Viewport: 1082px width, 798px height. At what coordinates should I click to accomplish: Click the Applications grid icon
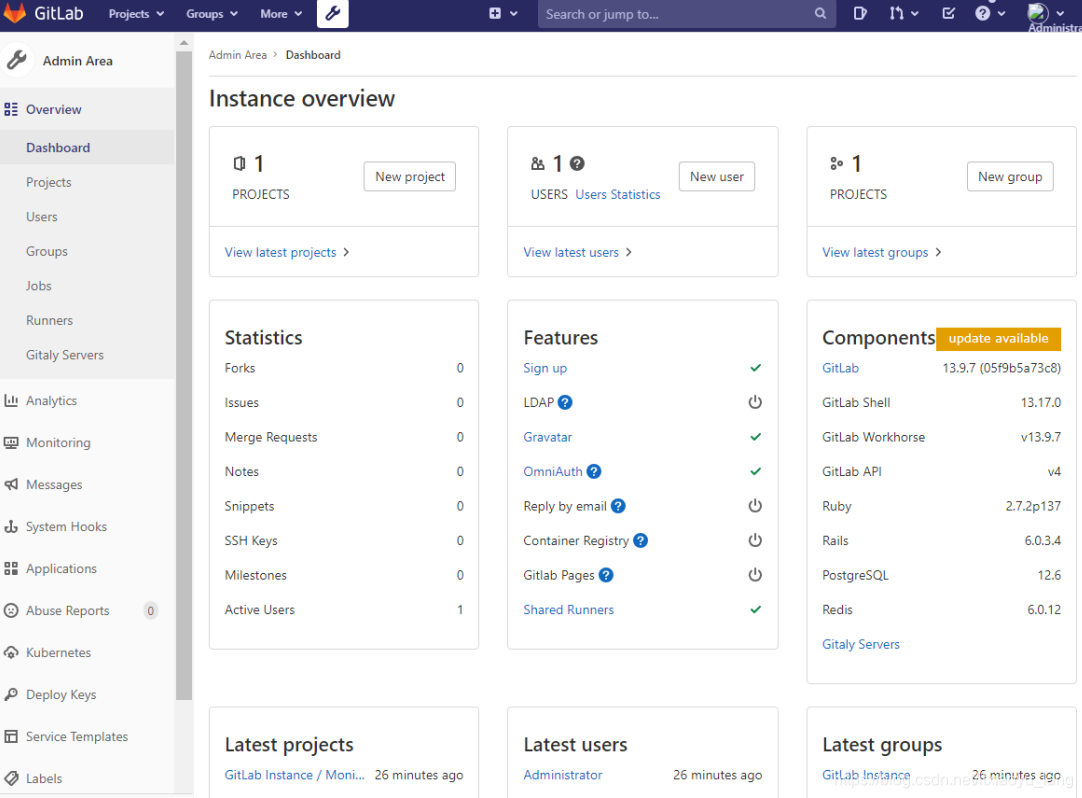tap(11, 569)
